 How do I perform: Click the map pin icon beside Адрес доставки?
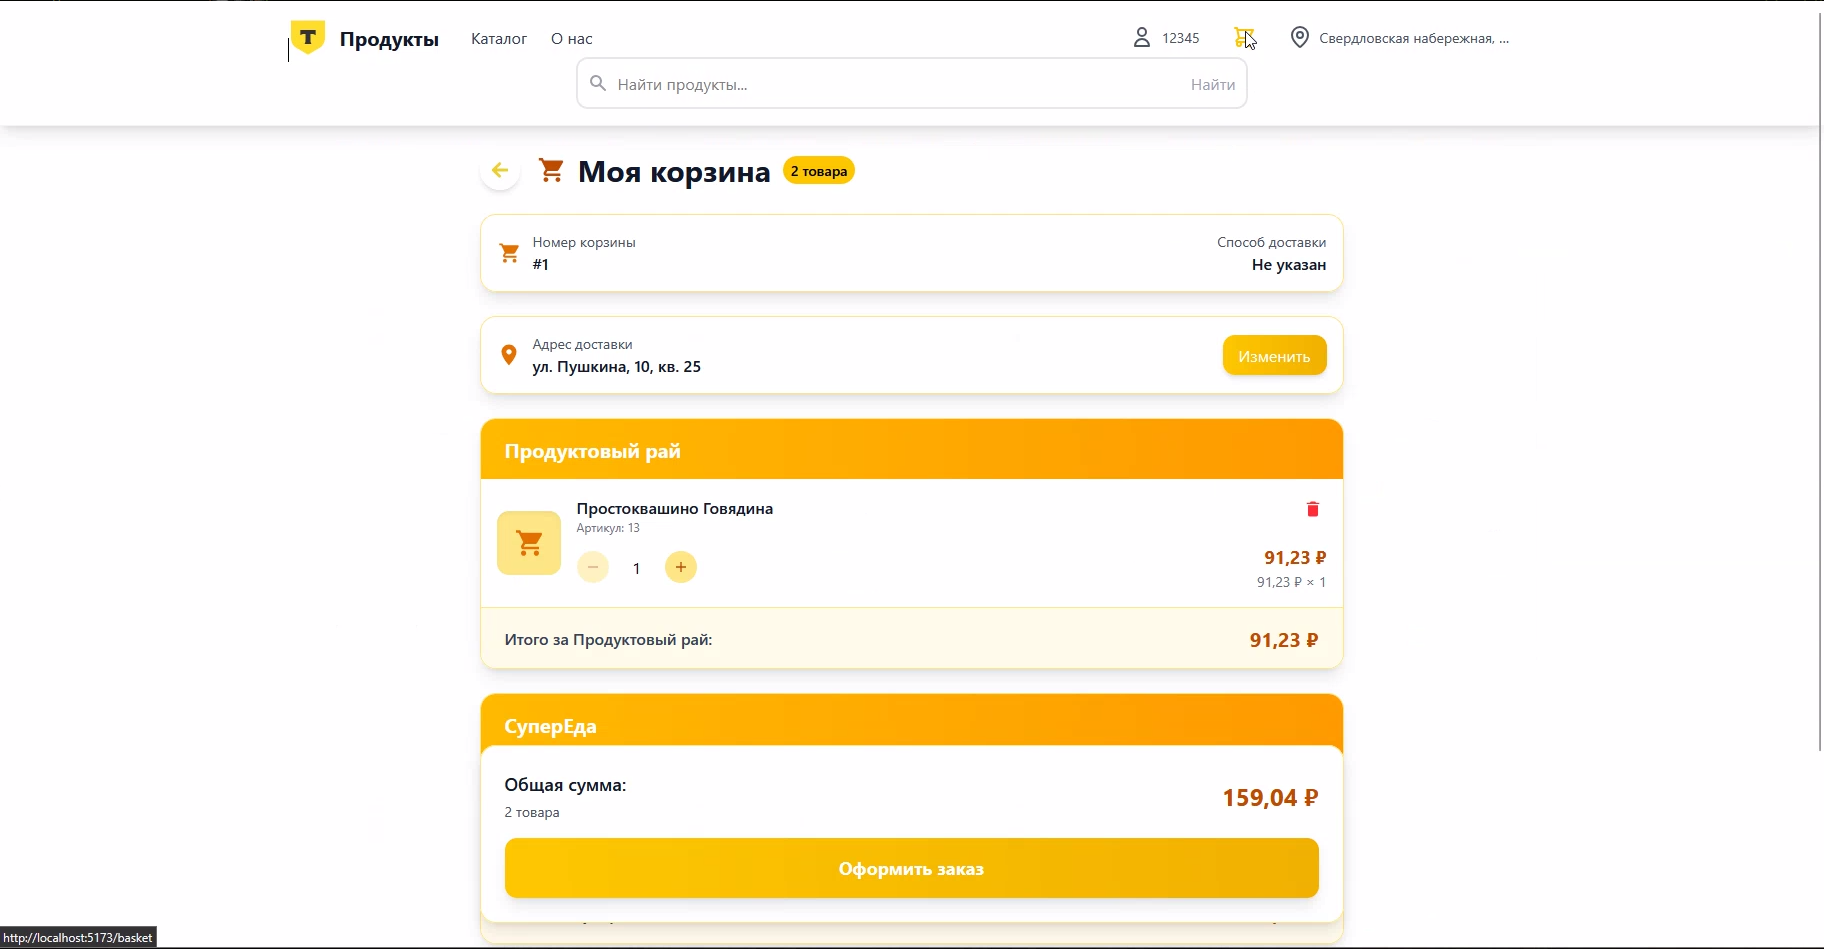tap(509, 355)
